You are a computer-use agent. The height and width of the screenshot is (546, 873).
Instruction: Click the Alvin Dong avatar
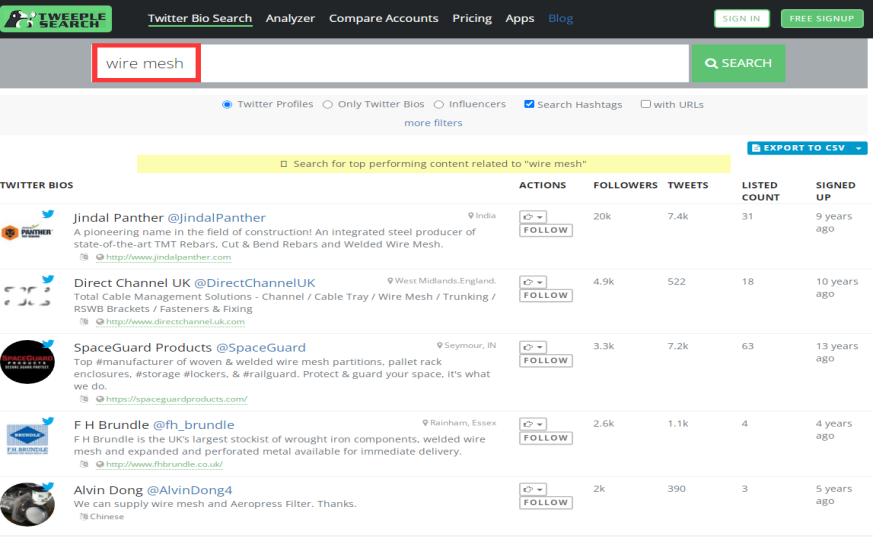click(x=27, y=505)
